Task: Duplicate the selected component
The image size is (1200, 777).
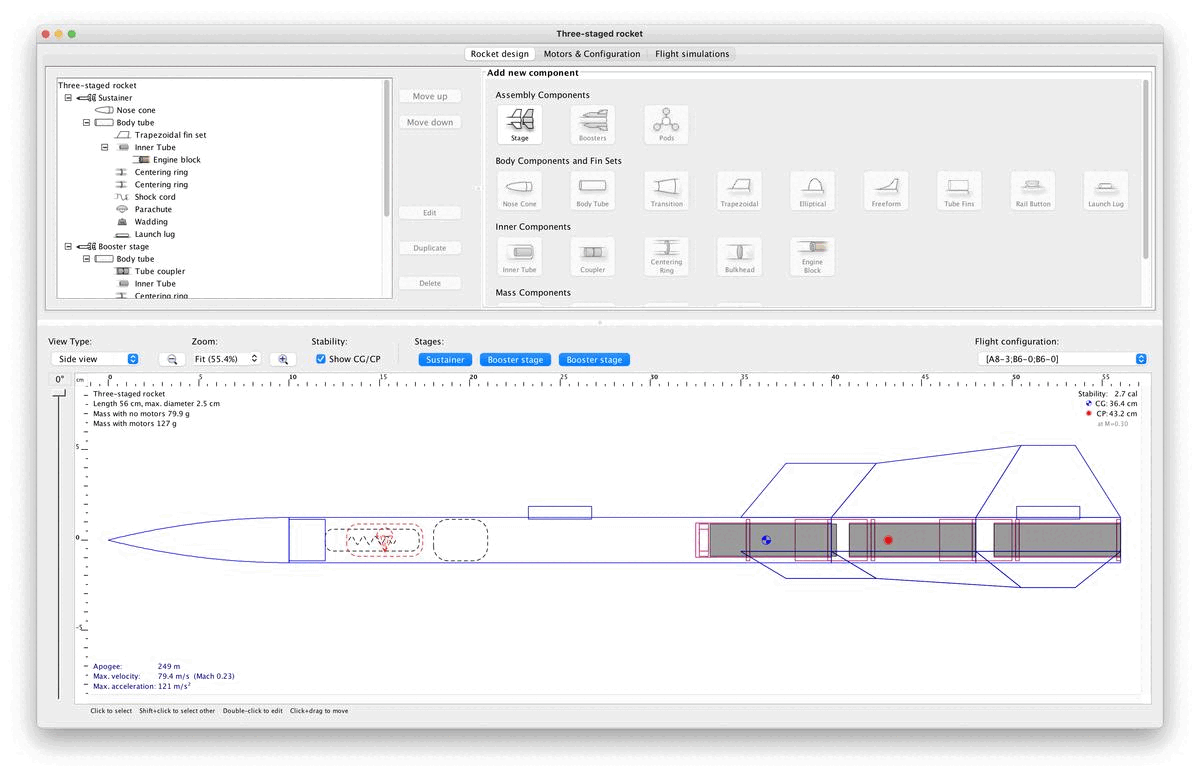Action: [430, 247]
